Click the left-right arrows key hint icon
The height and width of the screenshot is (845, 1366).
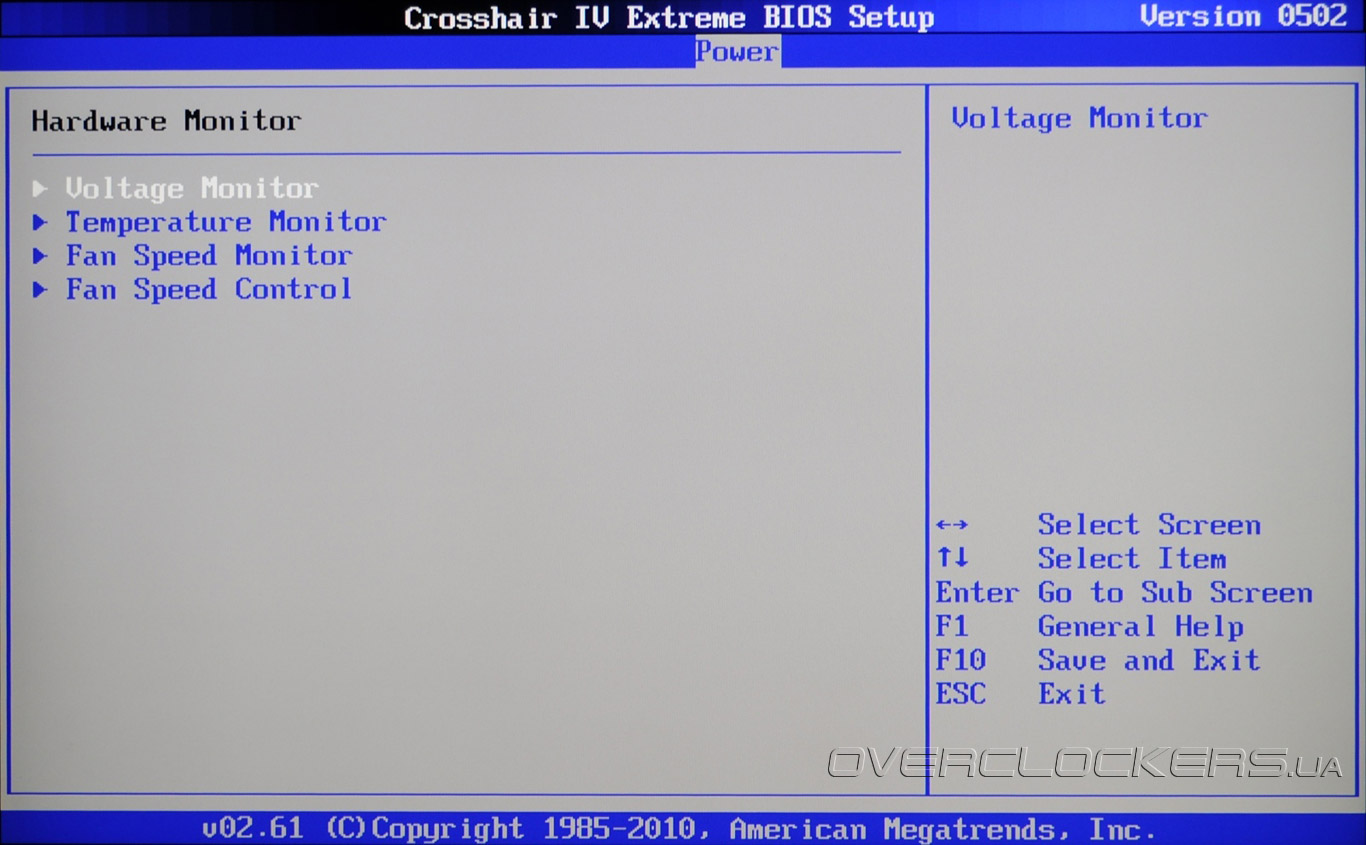tap(952, 525)
